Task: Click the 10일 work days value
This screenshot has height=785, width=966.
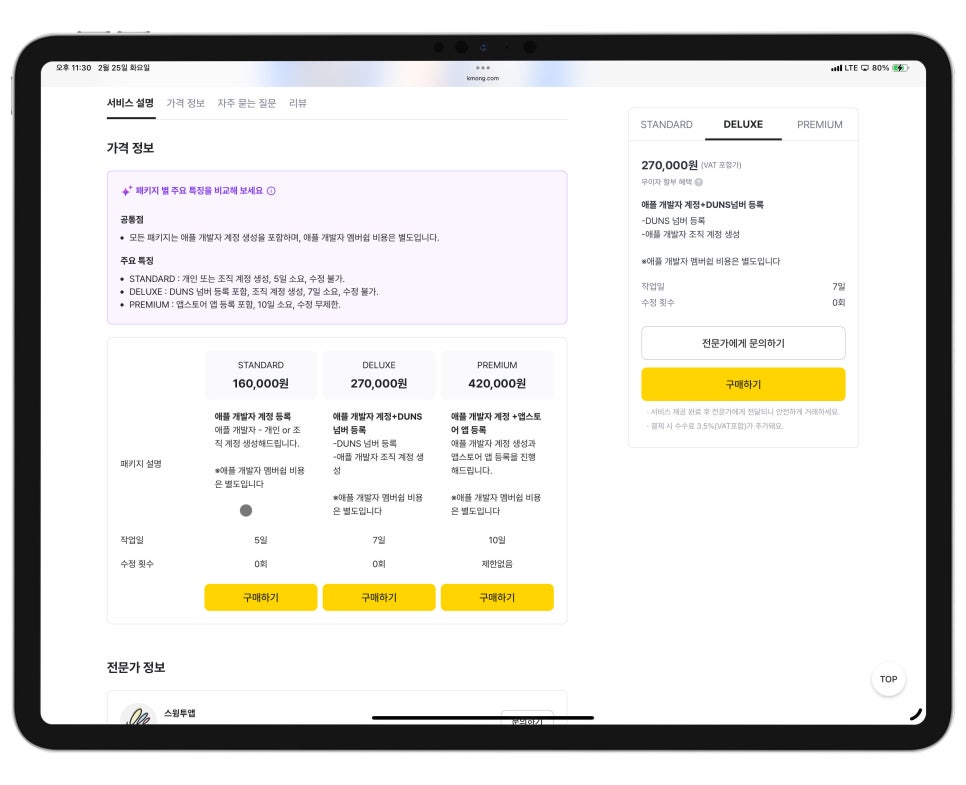Action: pyautogui.click(x=497, y=540)
